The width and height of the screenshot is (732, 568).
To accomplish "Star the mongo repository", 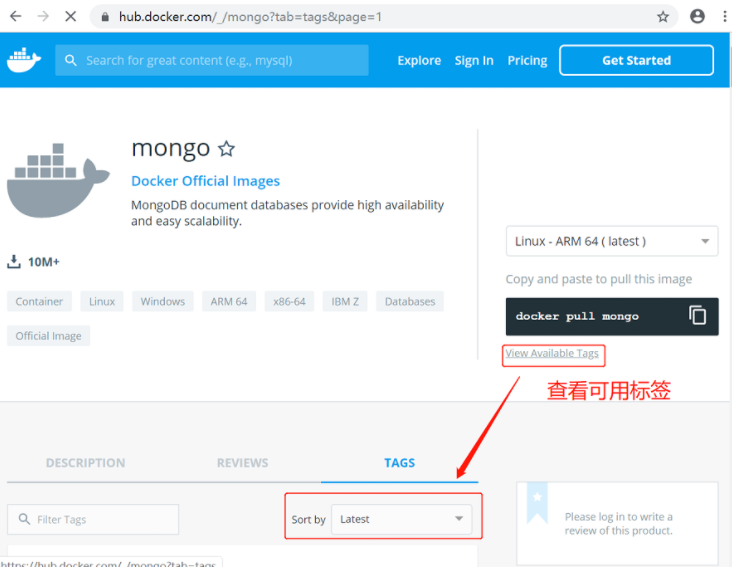I will tap(227, 149).
